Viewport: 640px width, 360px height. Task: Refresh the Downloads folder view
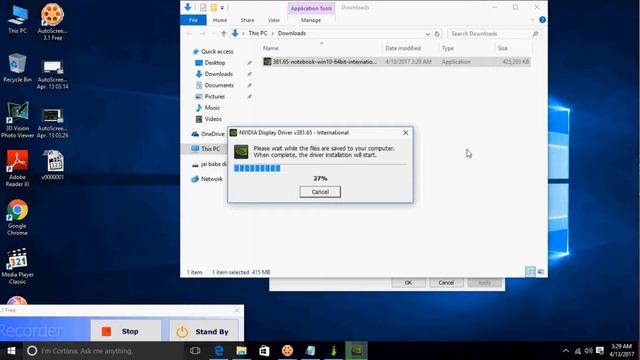(x=437, y=34)
